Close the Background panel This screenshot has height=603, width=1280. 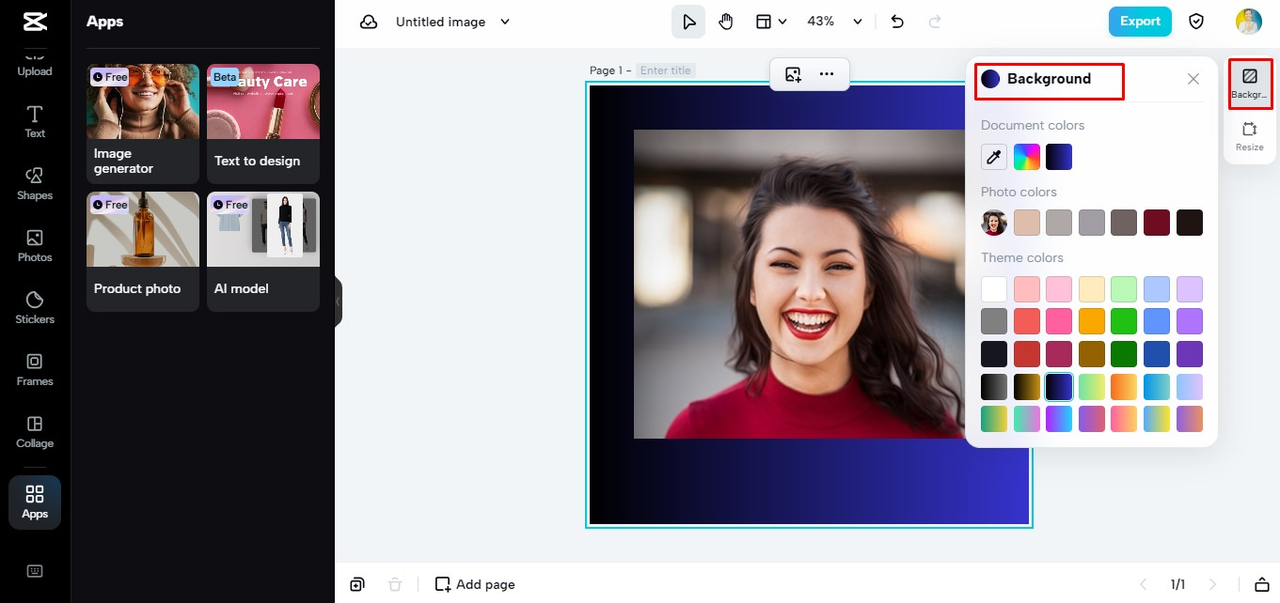click(x=1193, y=79)
